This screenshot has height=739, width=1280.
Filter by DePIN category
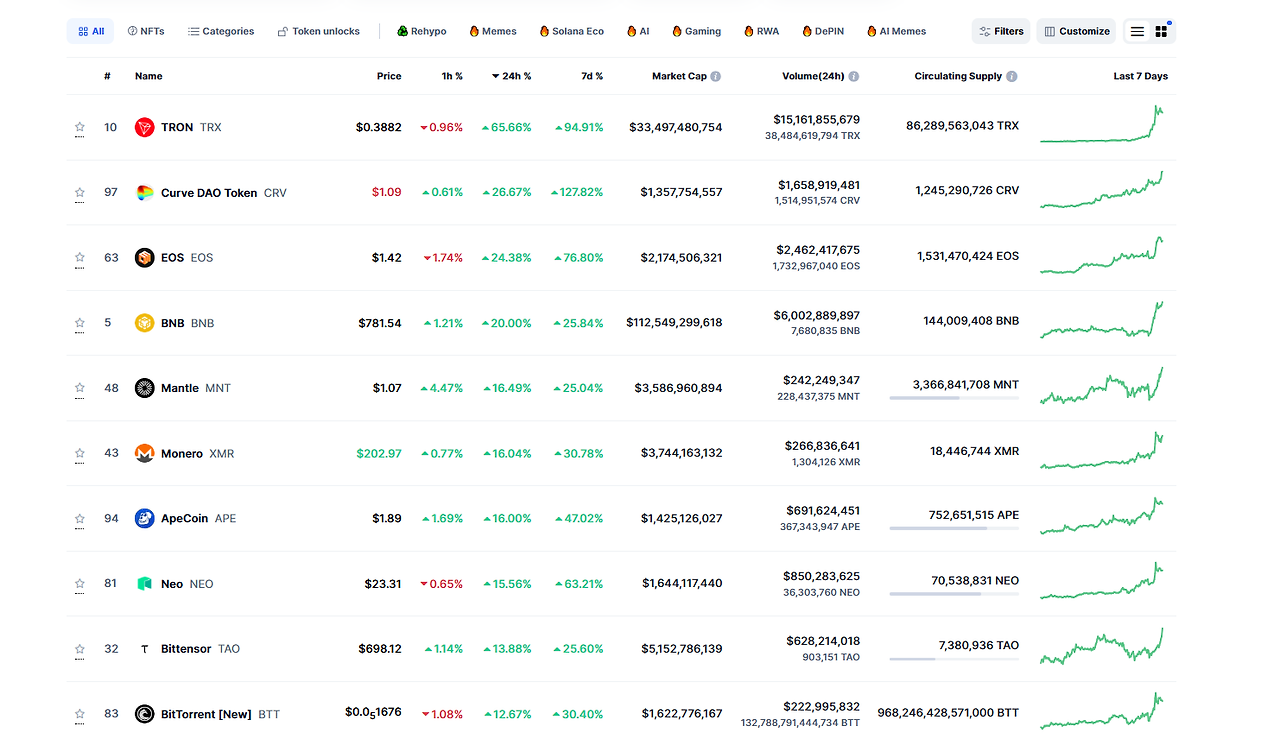tap(823, 31)
